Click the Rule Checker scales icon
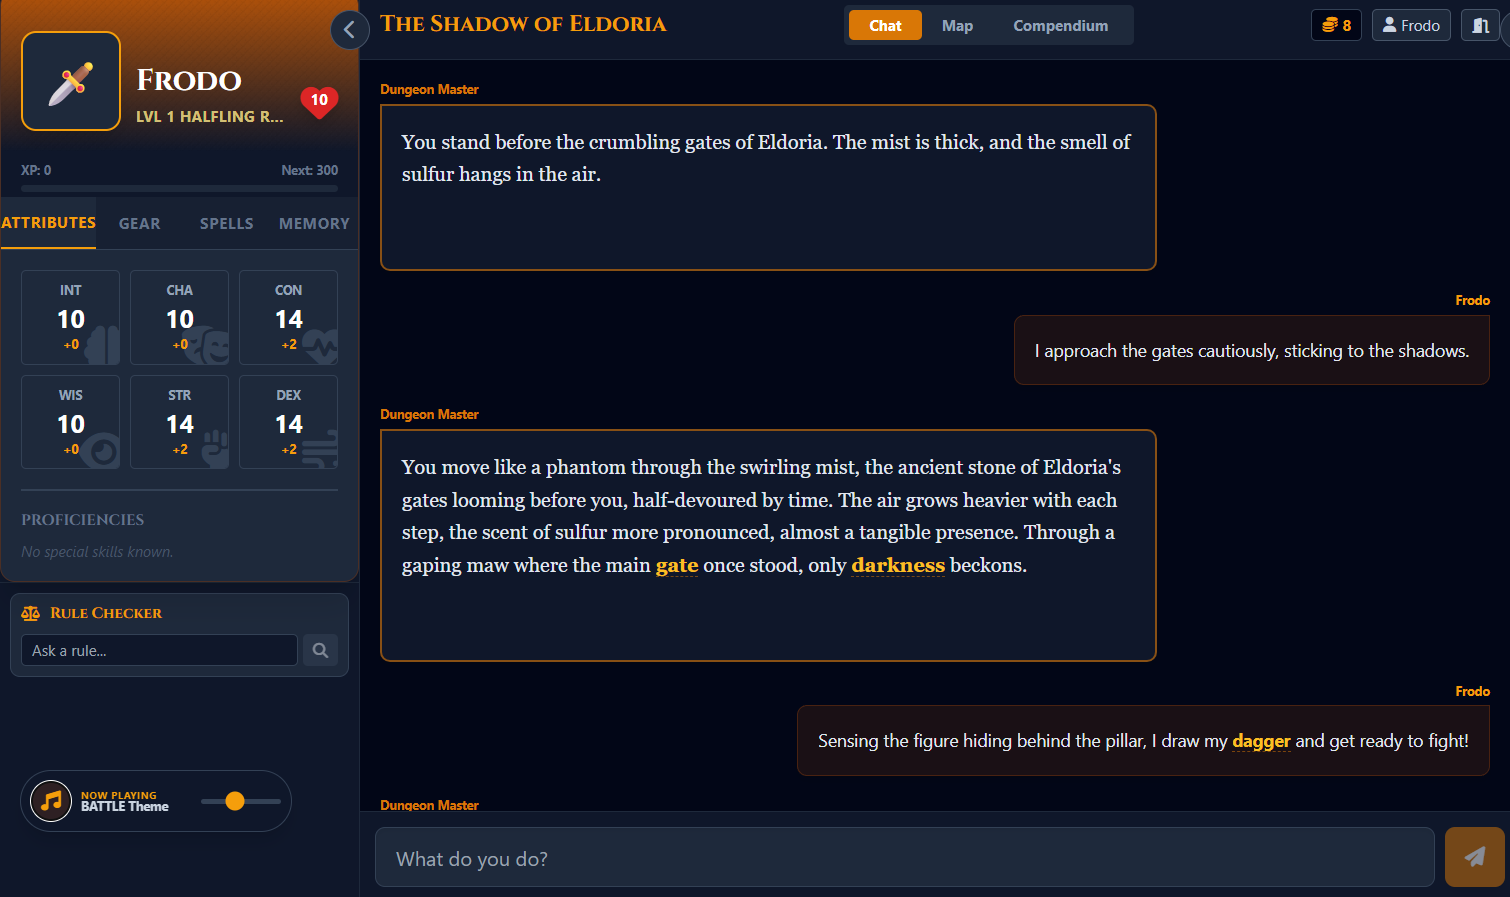The width and height of the screenshot is (1510, 897). point(29,612)
